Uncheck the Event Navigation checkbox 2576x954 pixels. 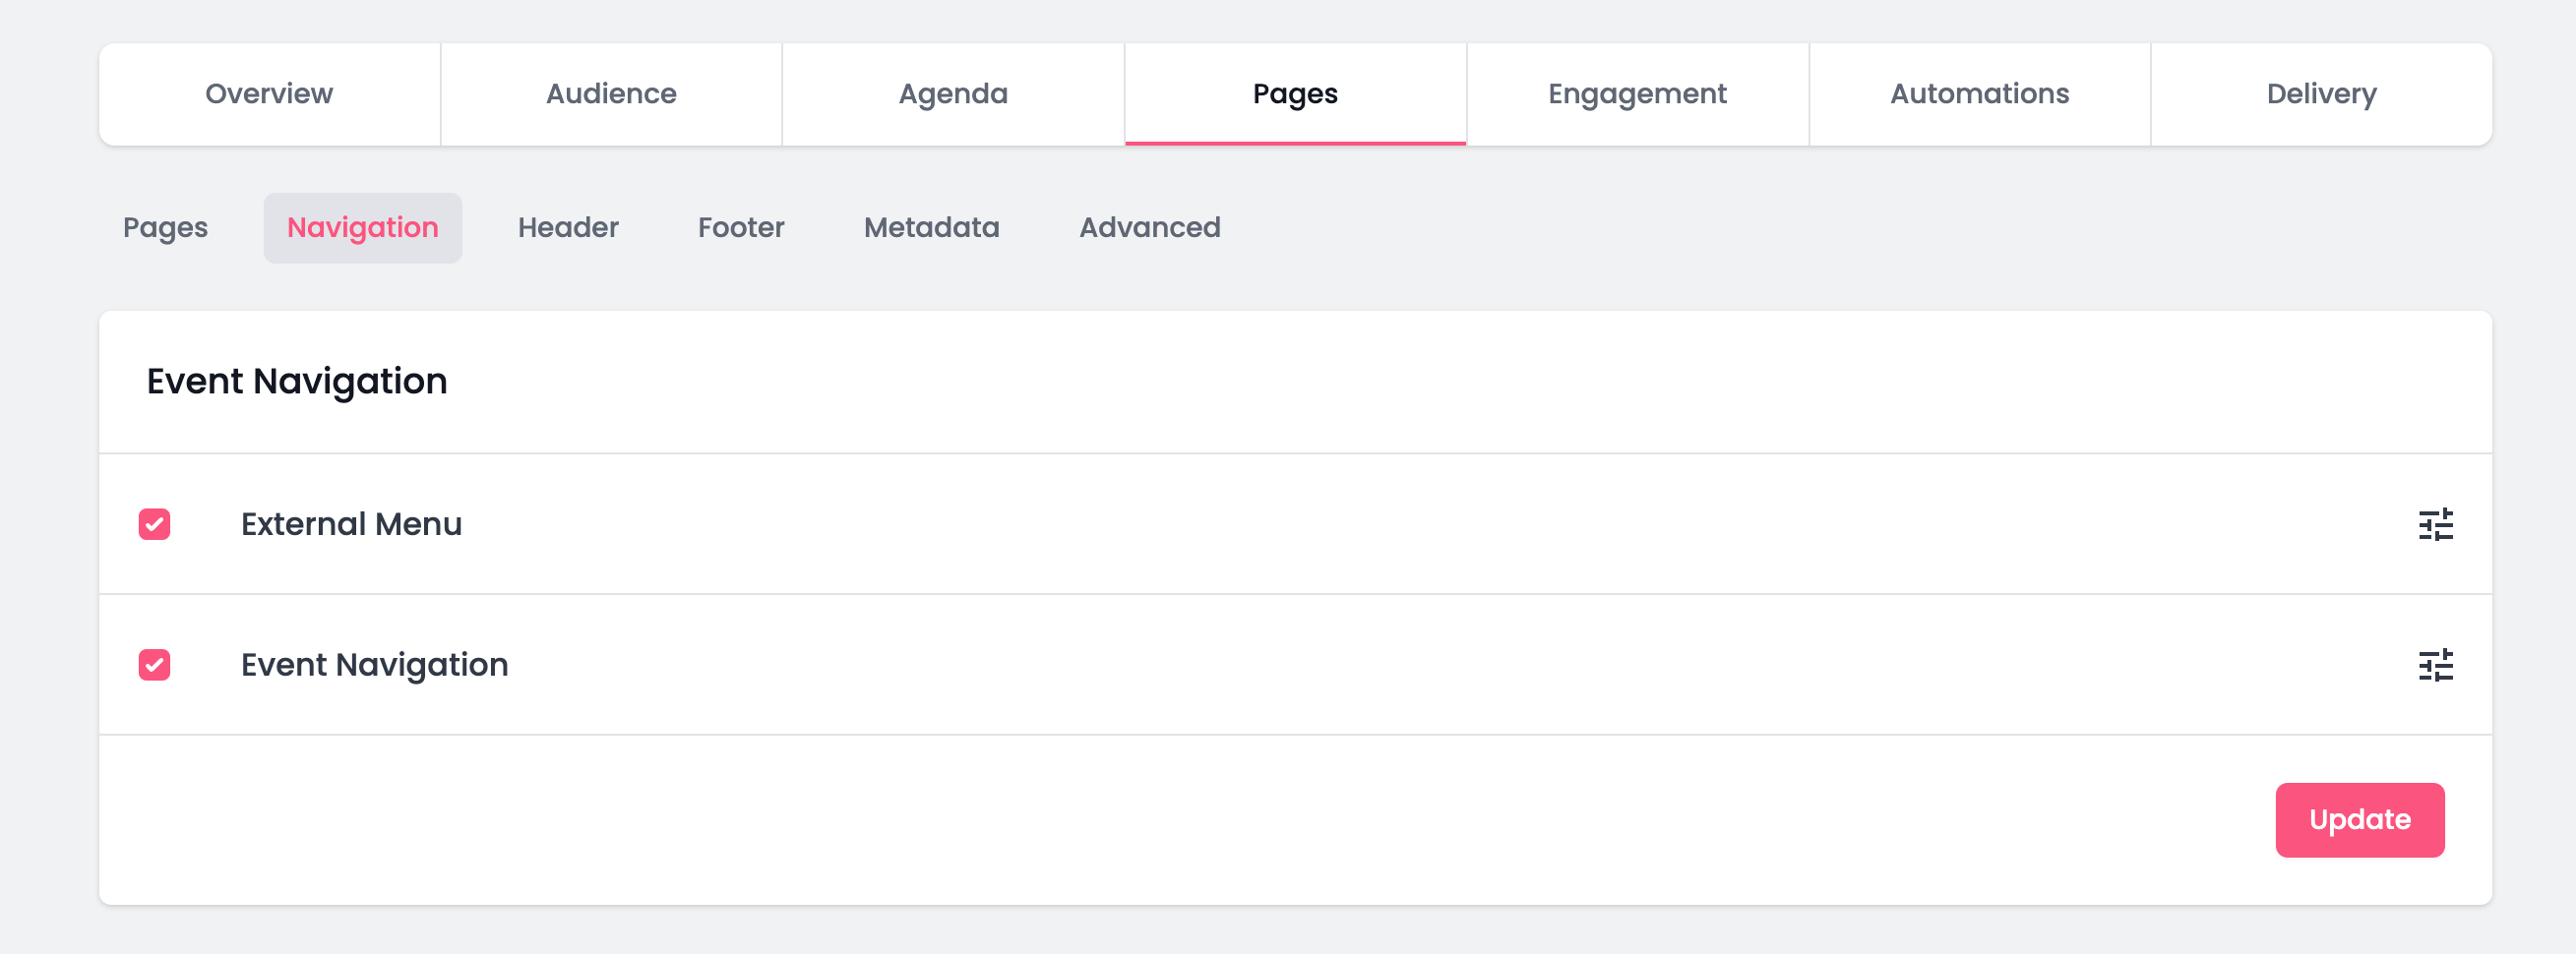[154, 665]
